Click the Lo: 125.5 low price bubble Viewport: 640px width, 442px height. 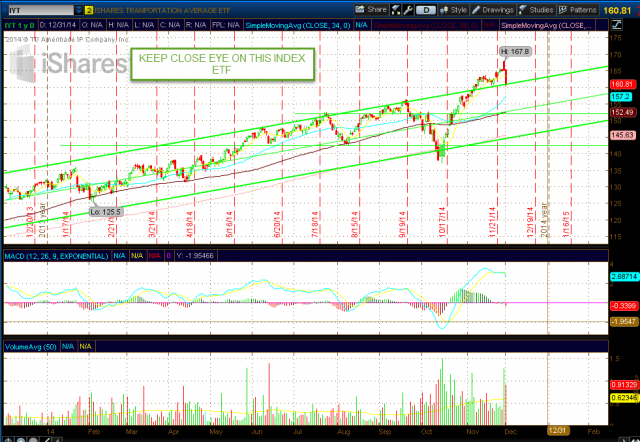(x=106, y=212)
